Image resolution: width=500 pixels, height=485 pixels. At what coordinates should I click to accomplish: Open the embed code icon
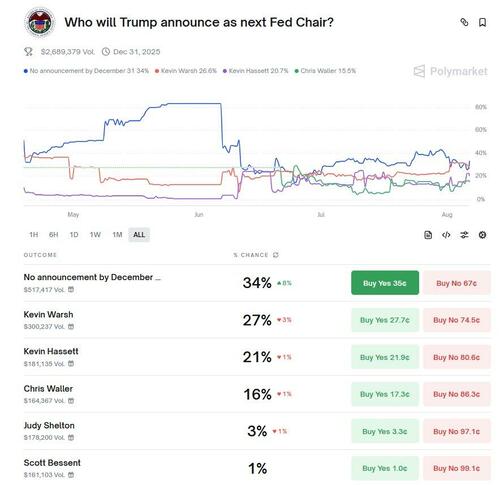[x=446, y=235]
